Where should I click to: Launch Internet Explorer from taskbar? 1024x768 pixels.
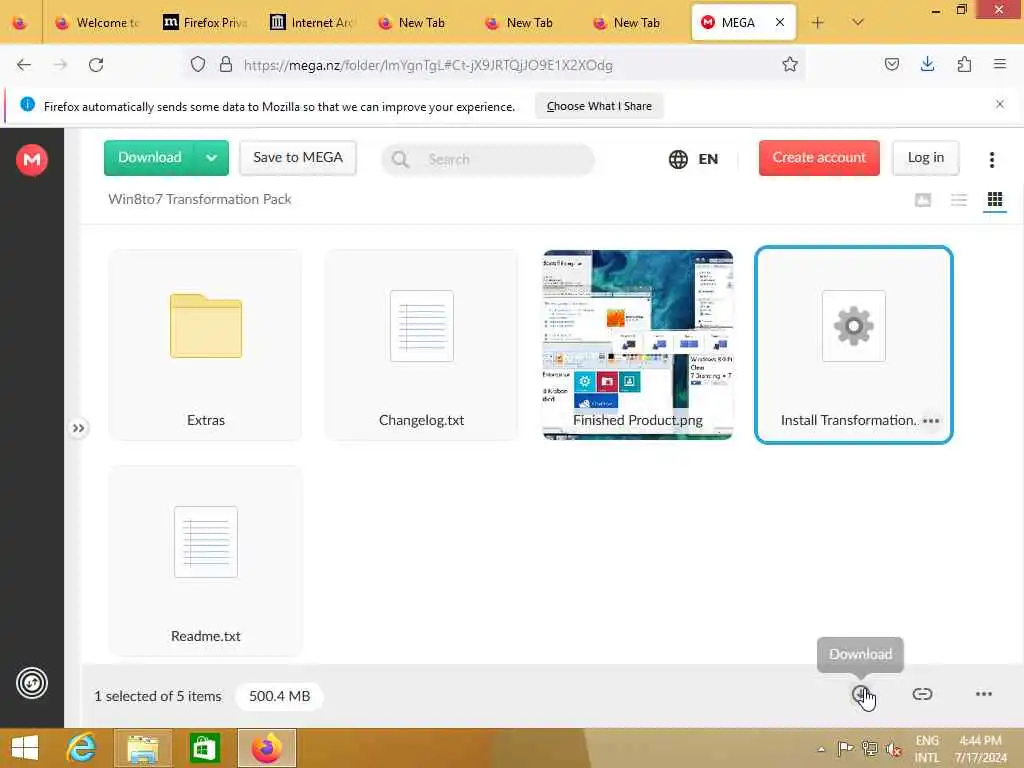pyautogui.click(x=82, y=748)
